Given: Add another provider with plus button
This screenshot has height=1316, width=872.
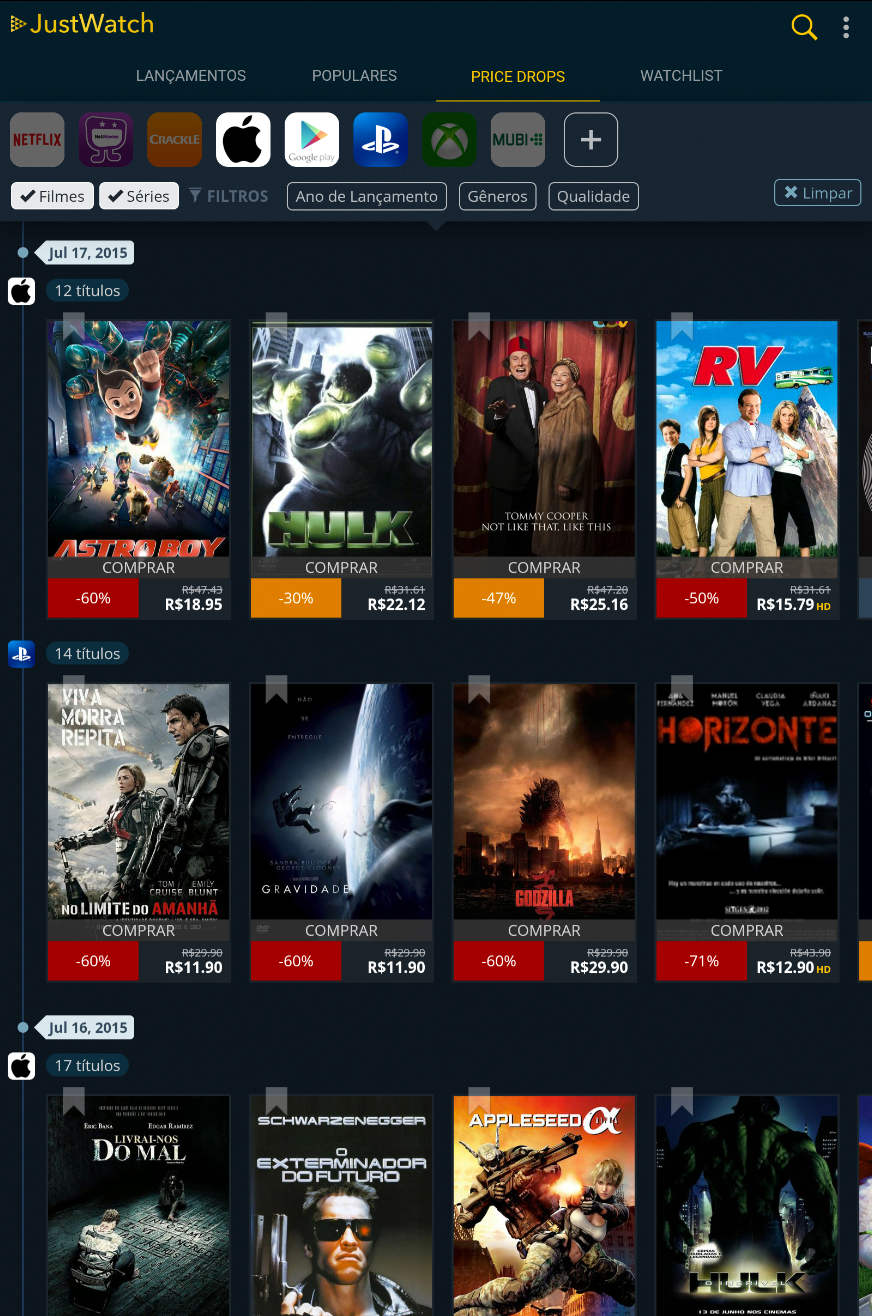Looking at the screenshot, I should click(591, 139).
